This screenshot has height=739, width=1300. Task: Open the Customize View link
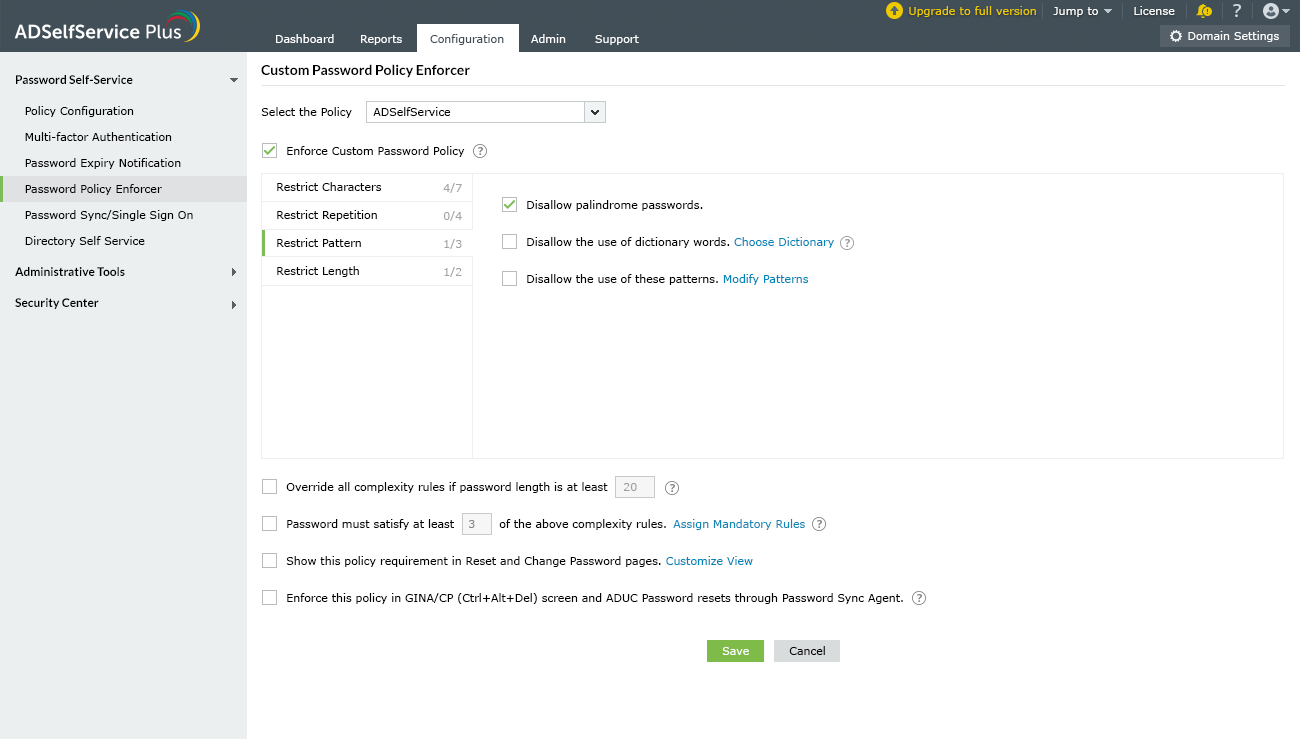point(709,561)
